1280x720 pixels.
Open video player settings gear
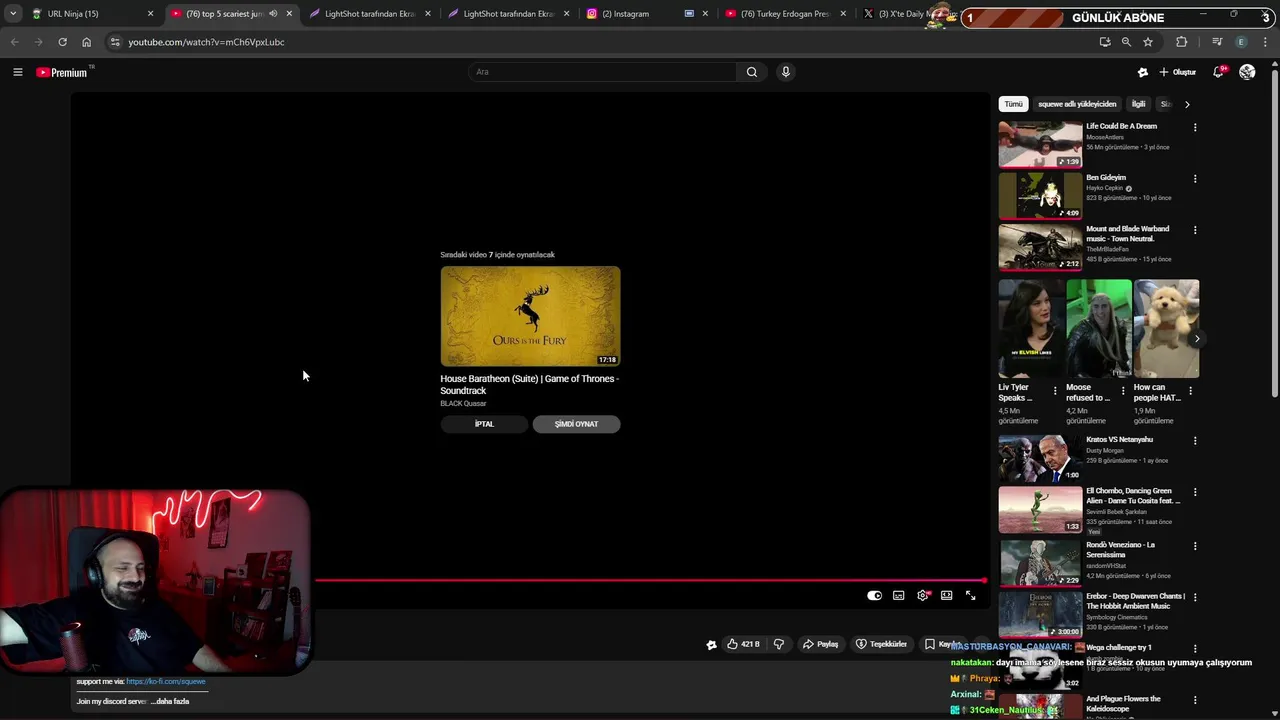pyautogui.click(x=923, y=595)
